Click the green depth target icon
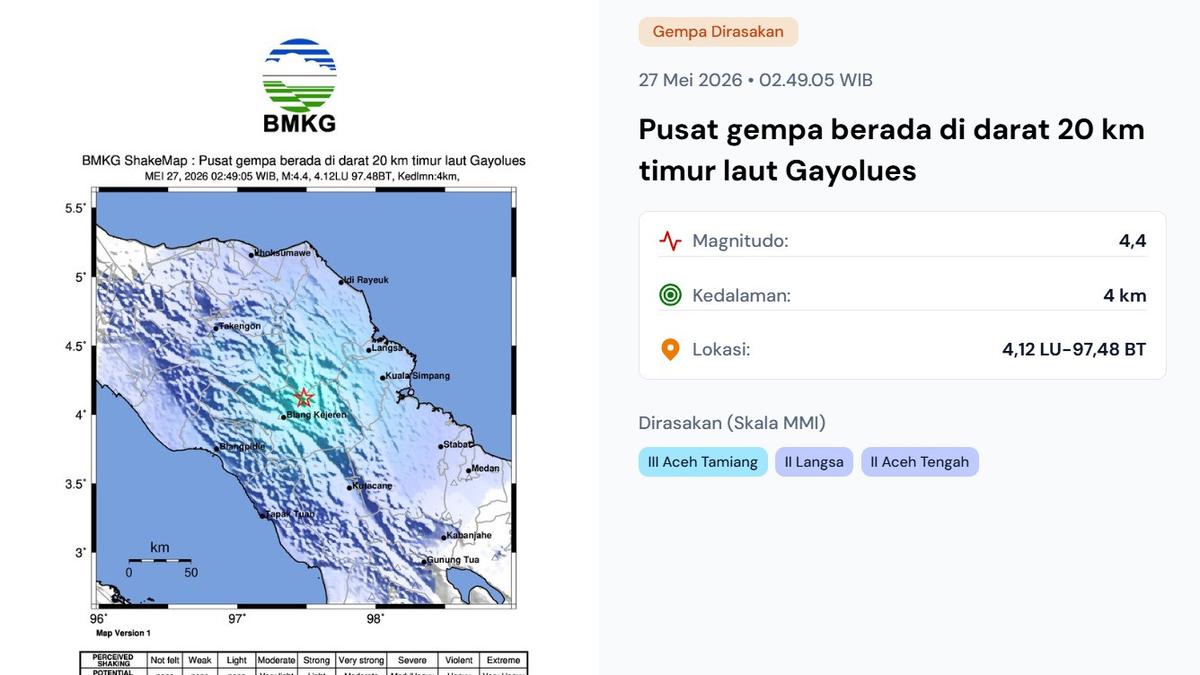The width and height of the screenshot is (1200, 675). pos(670,295)
